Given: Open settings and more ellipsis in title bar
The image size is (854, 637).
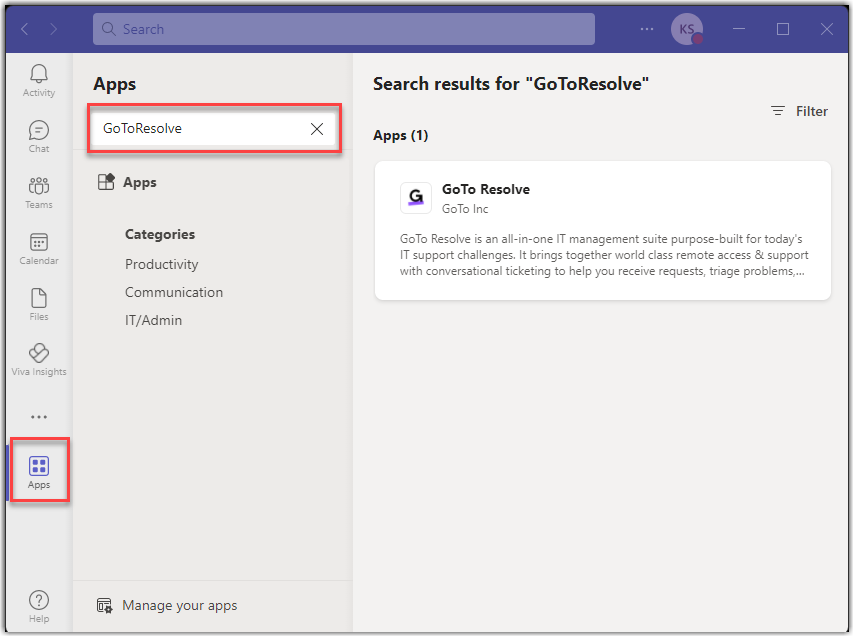Looking at the screenshot, I should pyautogui.click(x=646, y=29).
